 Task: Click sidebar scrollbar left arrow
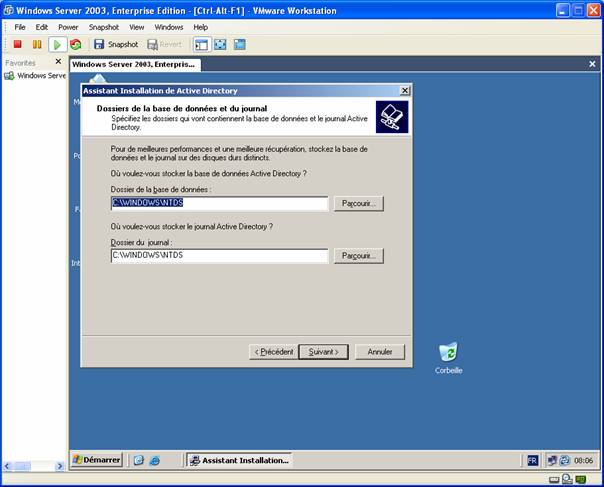coord(7,466)
